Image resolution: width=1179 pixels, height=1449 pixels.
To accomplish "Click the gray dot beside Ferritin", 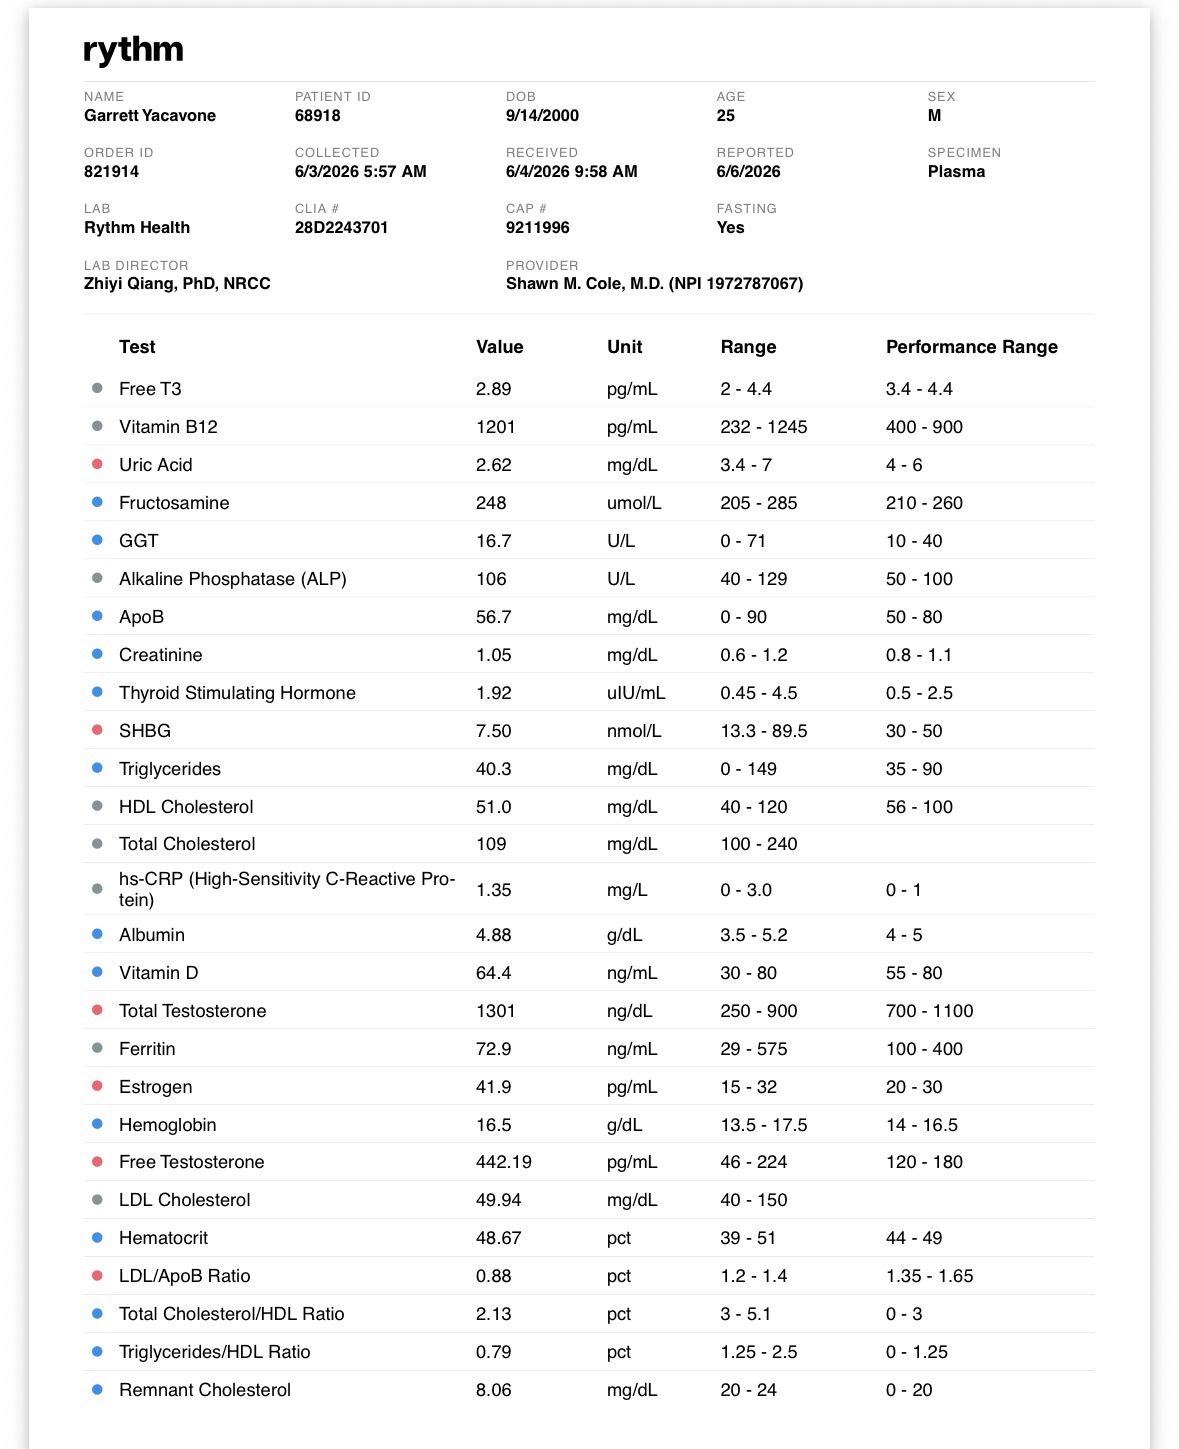I will coord(97,1048).
